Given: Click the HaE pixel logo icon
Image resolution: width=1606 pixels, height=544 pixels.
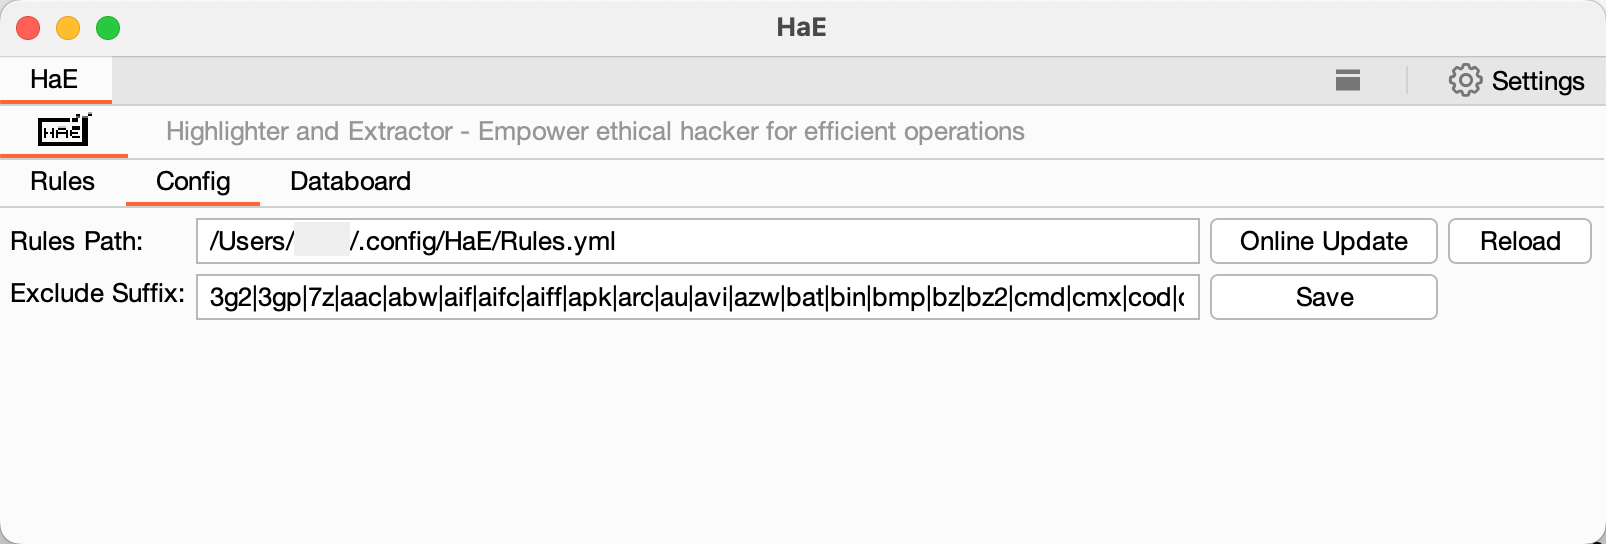Looking at the screenshot, I should pyautogui.click(x=64, y=131).
